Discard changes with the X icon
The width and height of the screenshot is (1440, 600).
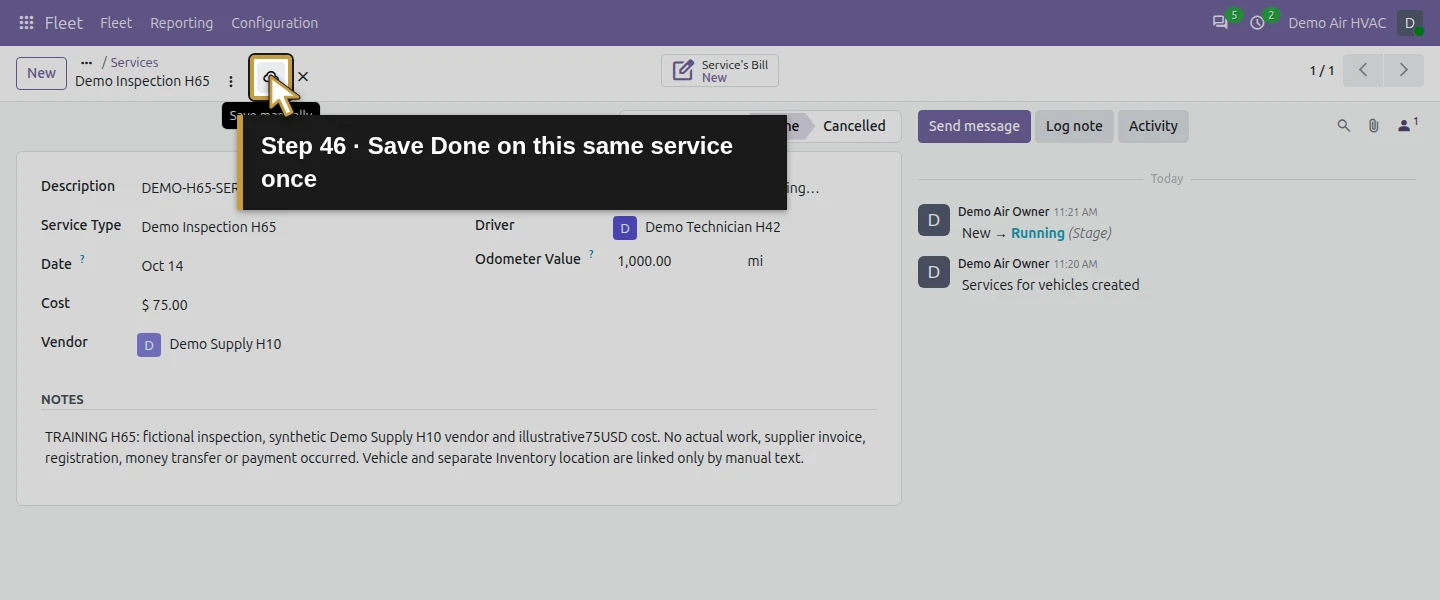[303, 77]
